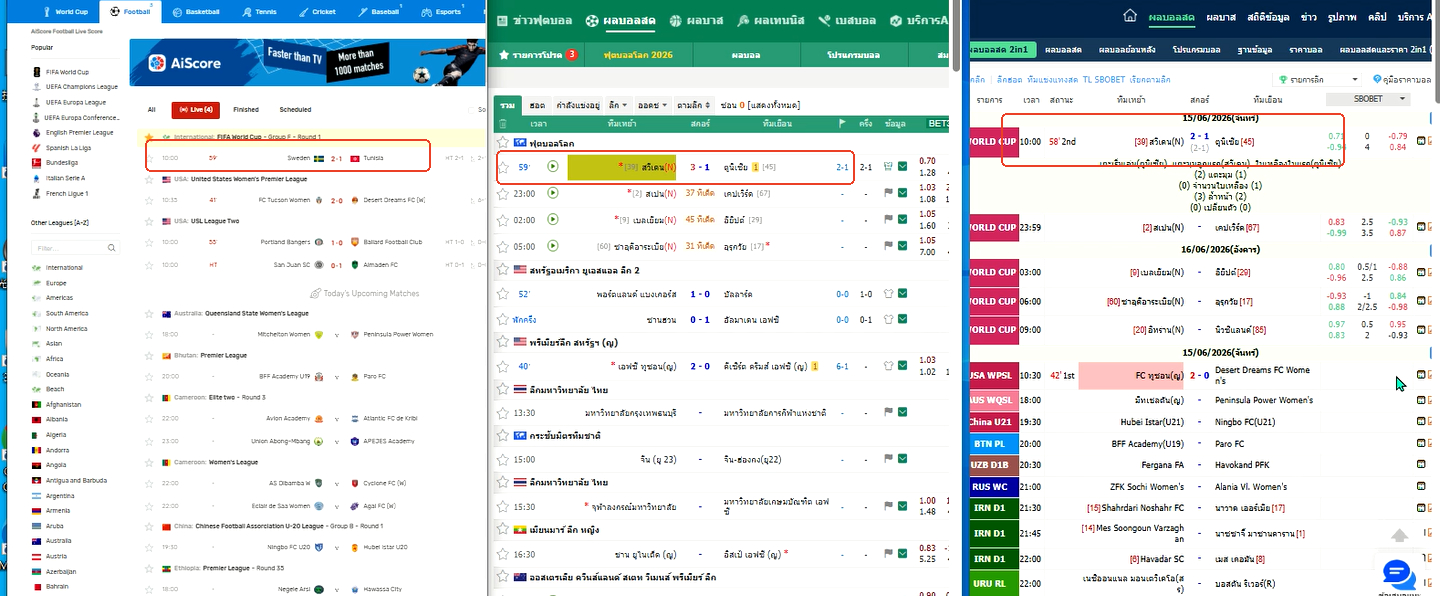
Task: Open the ลีก dropdown in green site
Action: point(617,105)
